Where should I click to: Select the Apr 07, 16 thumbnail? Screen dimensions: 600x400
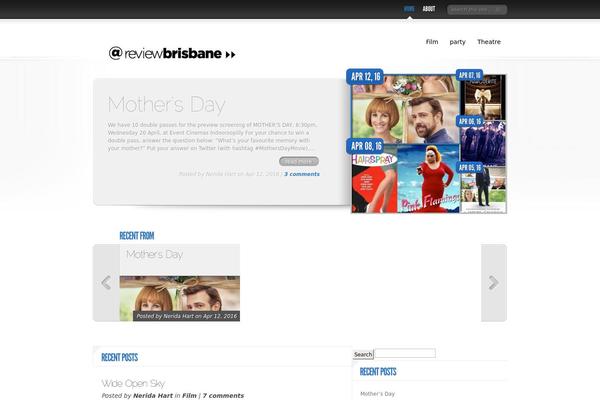tap(483, 98)
